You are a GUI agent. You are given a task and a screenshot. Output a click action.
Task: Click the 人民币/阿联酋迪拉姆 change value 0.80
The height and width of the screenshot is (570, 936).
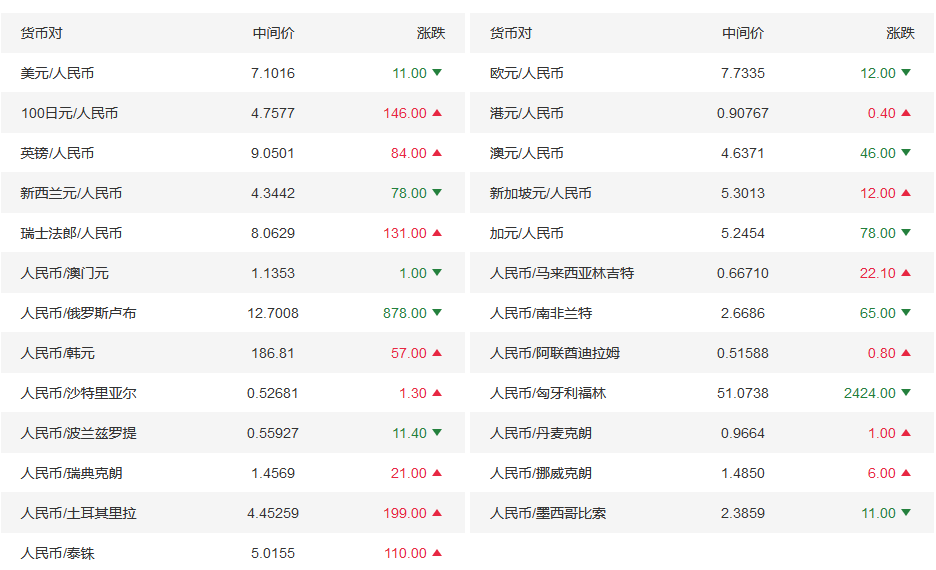click(x=881, y=353)
